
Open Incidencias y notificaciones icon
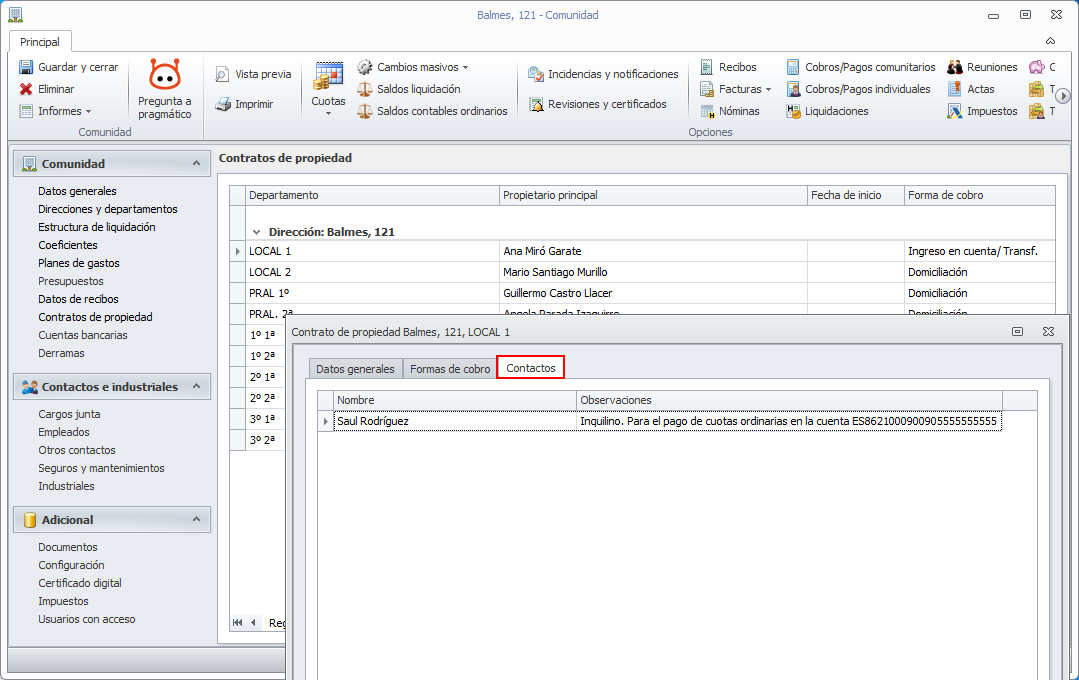(x=536, y=74)
